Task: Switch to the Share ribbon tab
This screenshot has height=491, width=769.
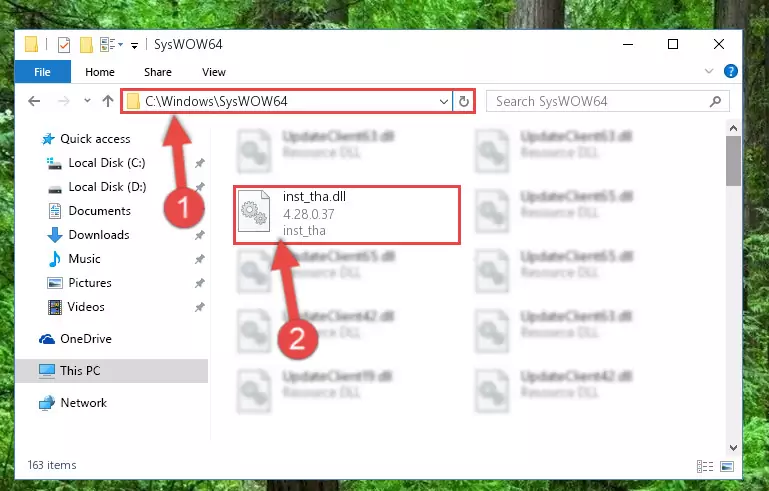Action: [x=158, y=72]
